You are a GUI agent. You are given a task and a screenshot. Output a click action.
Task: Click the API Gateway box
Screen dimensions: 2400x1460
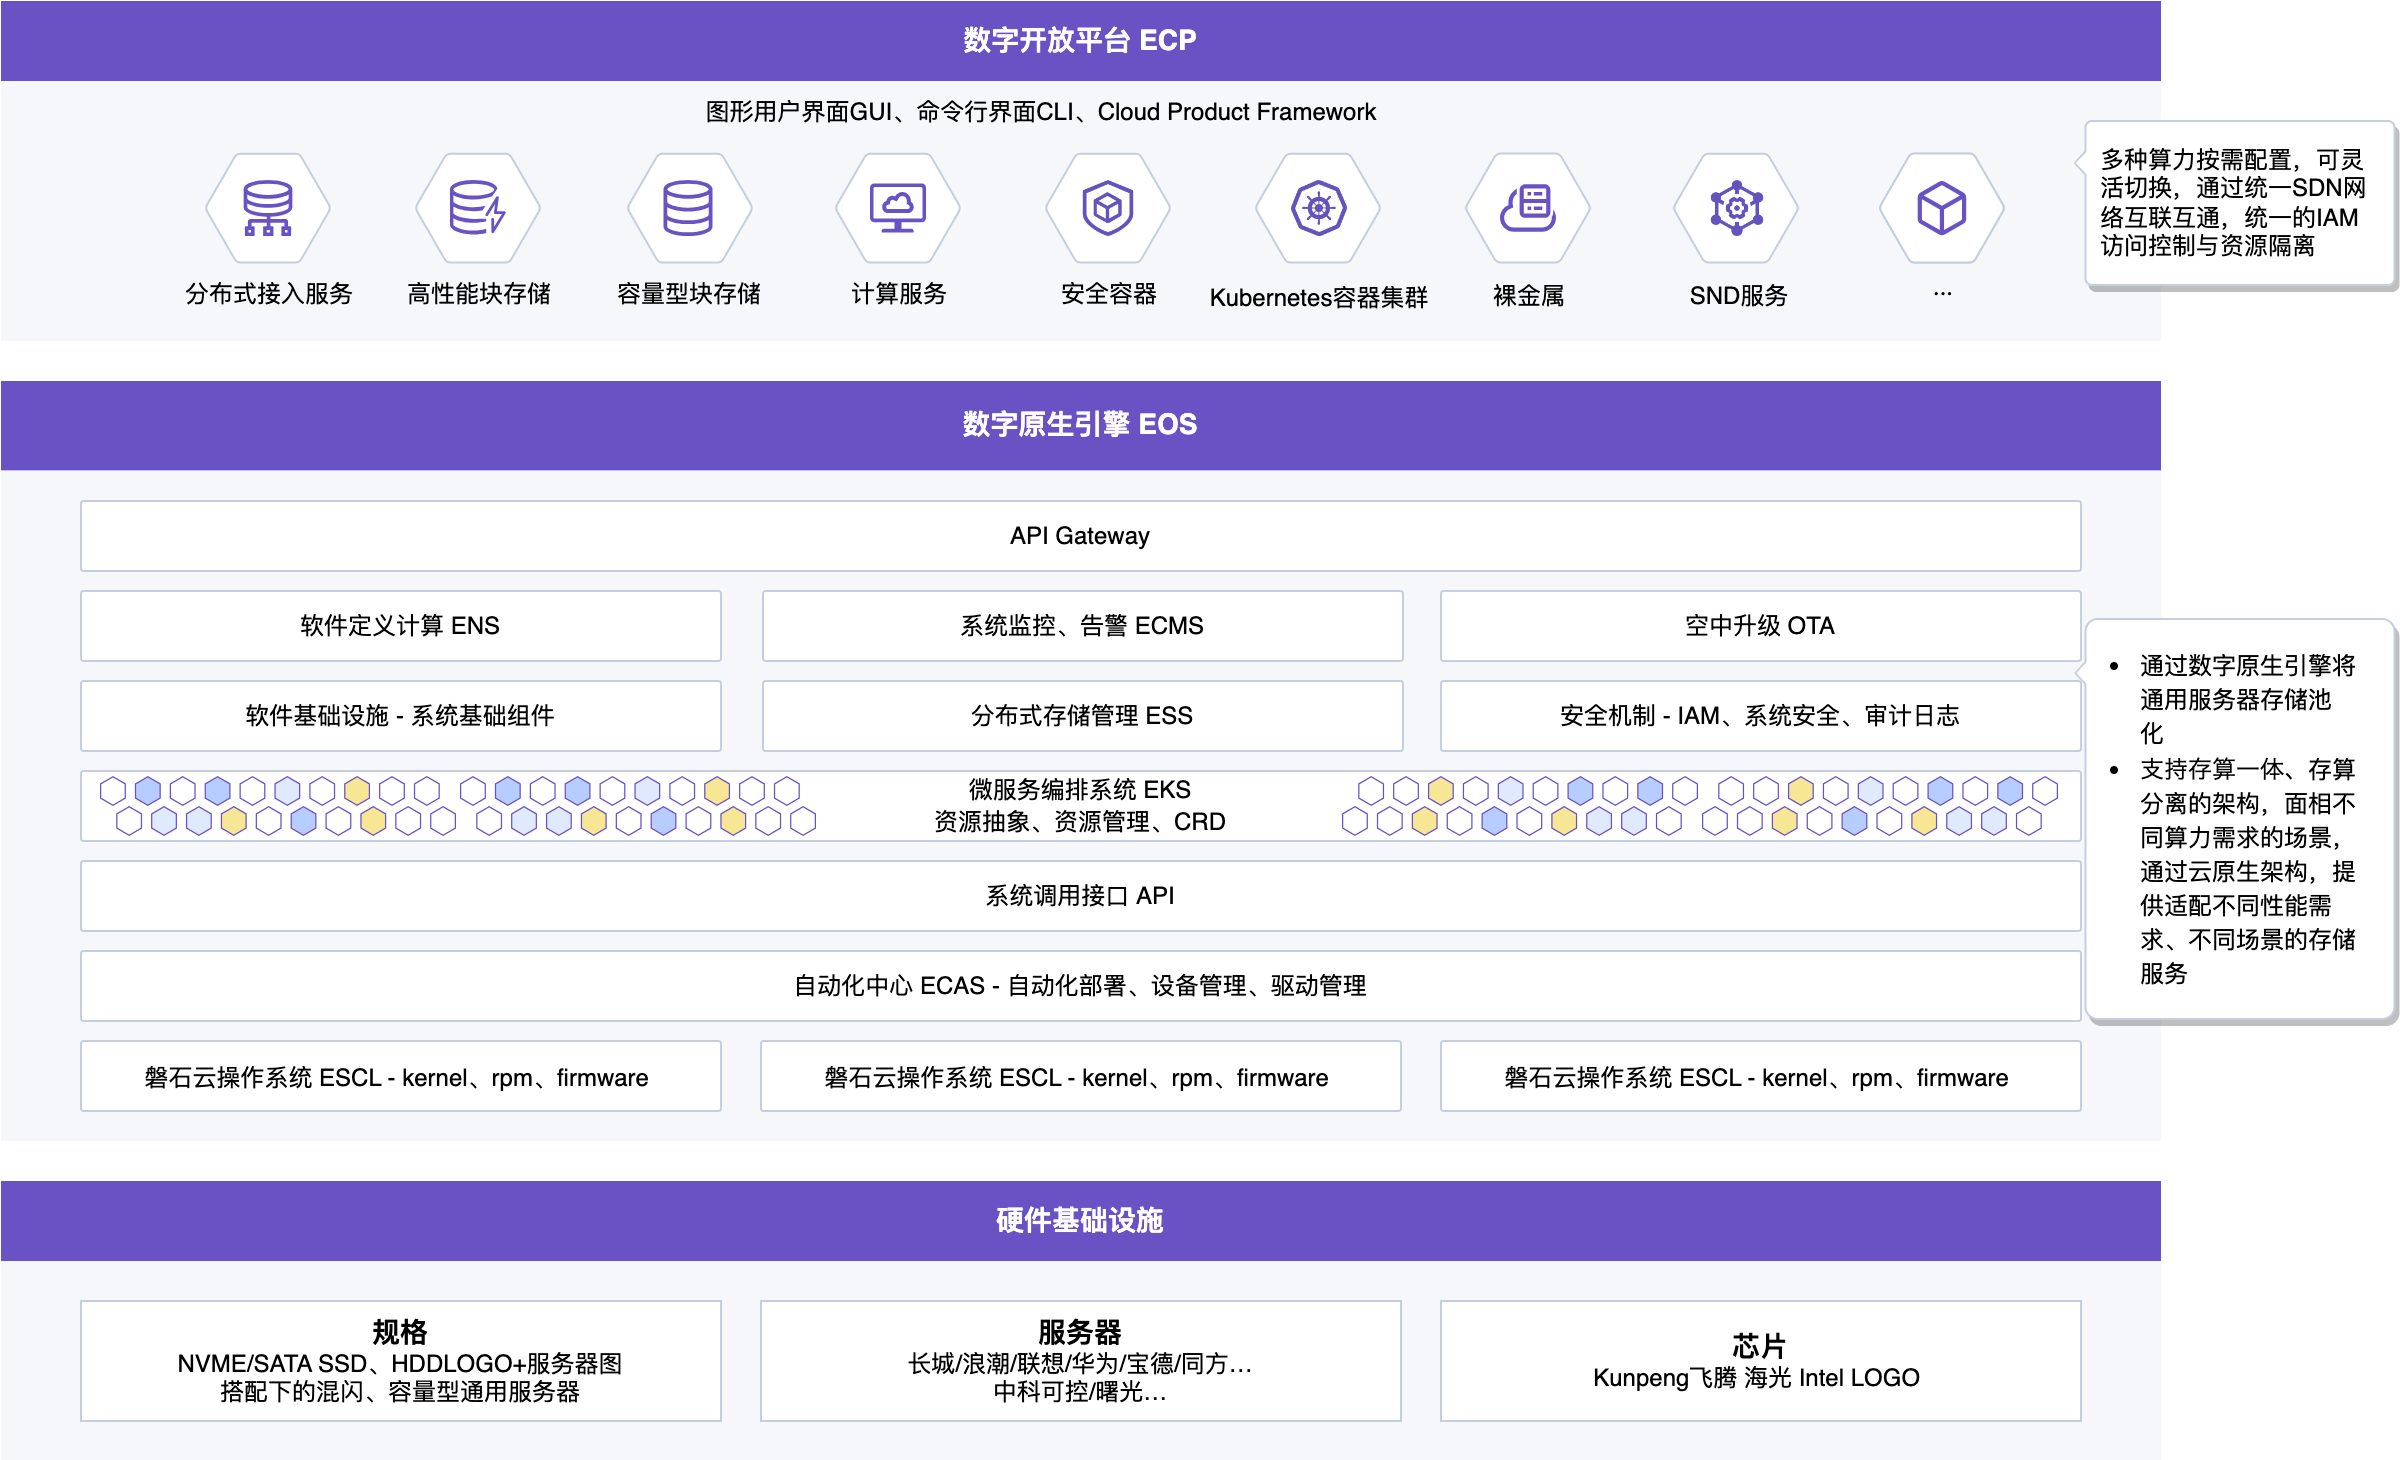(x=1080, y=536)
